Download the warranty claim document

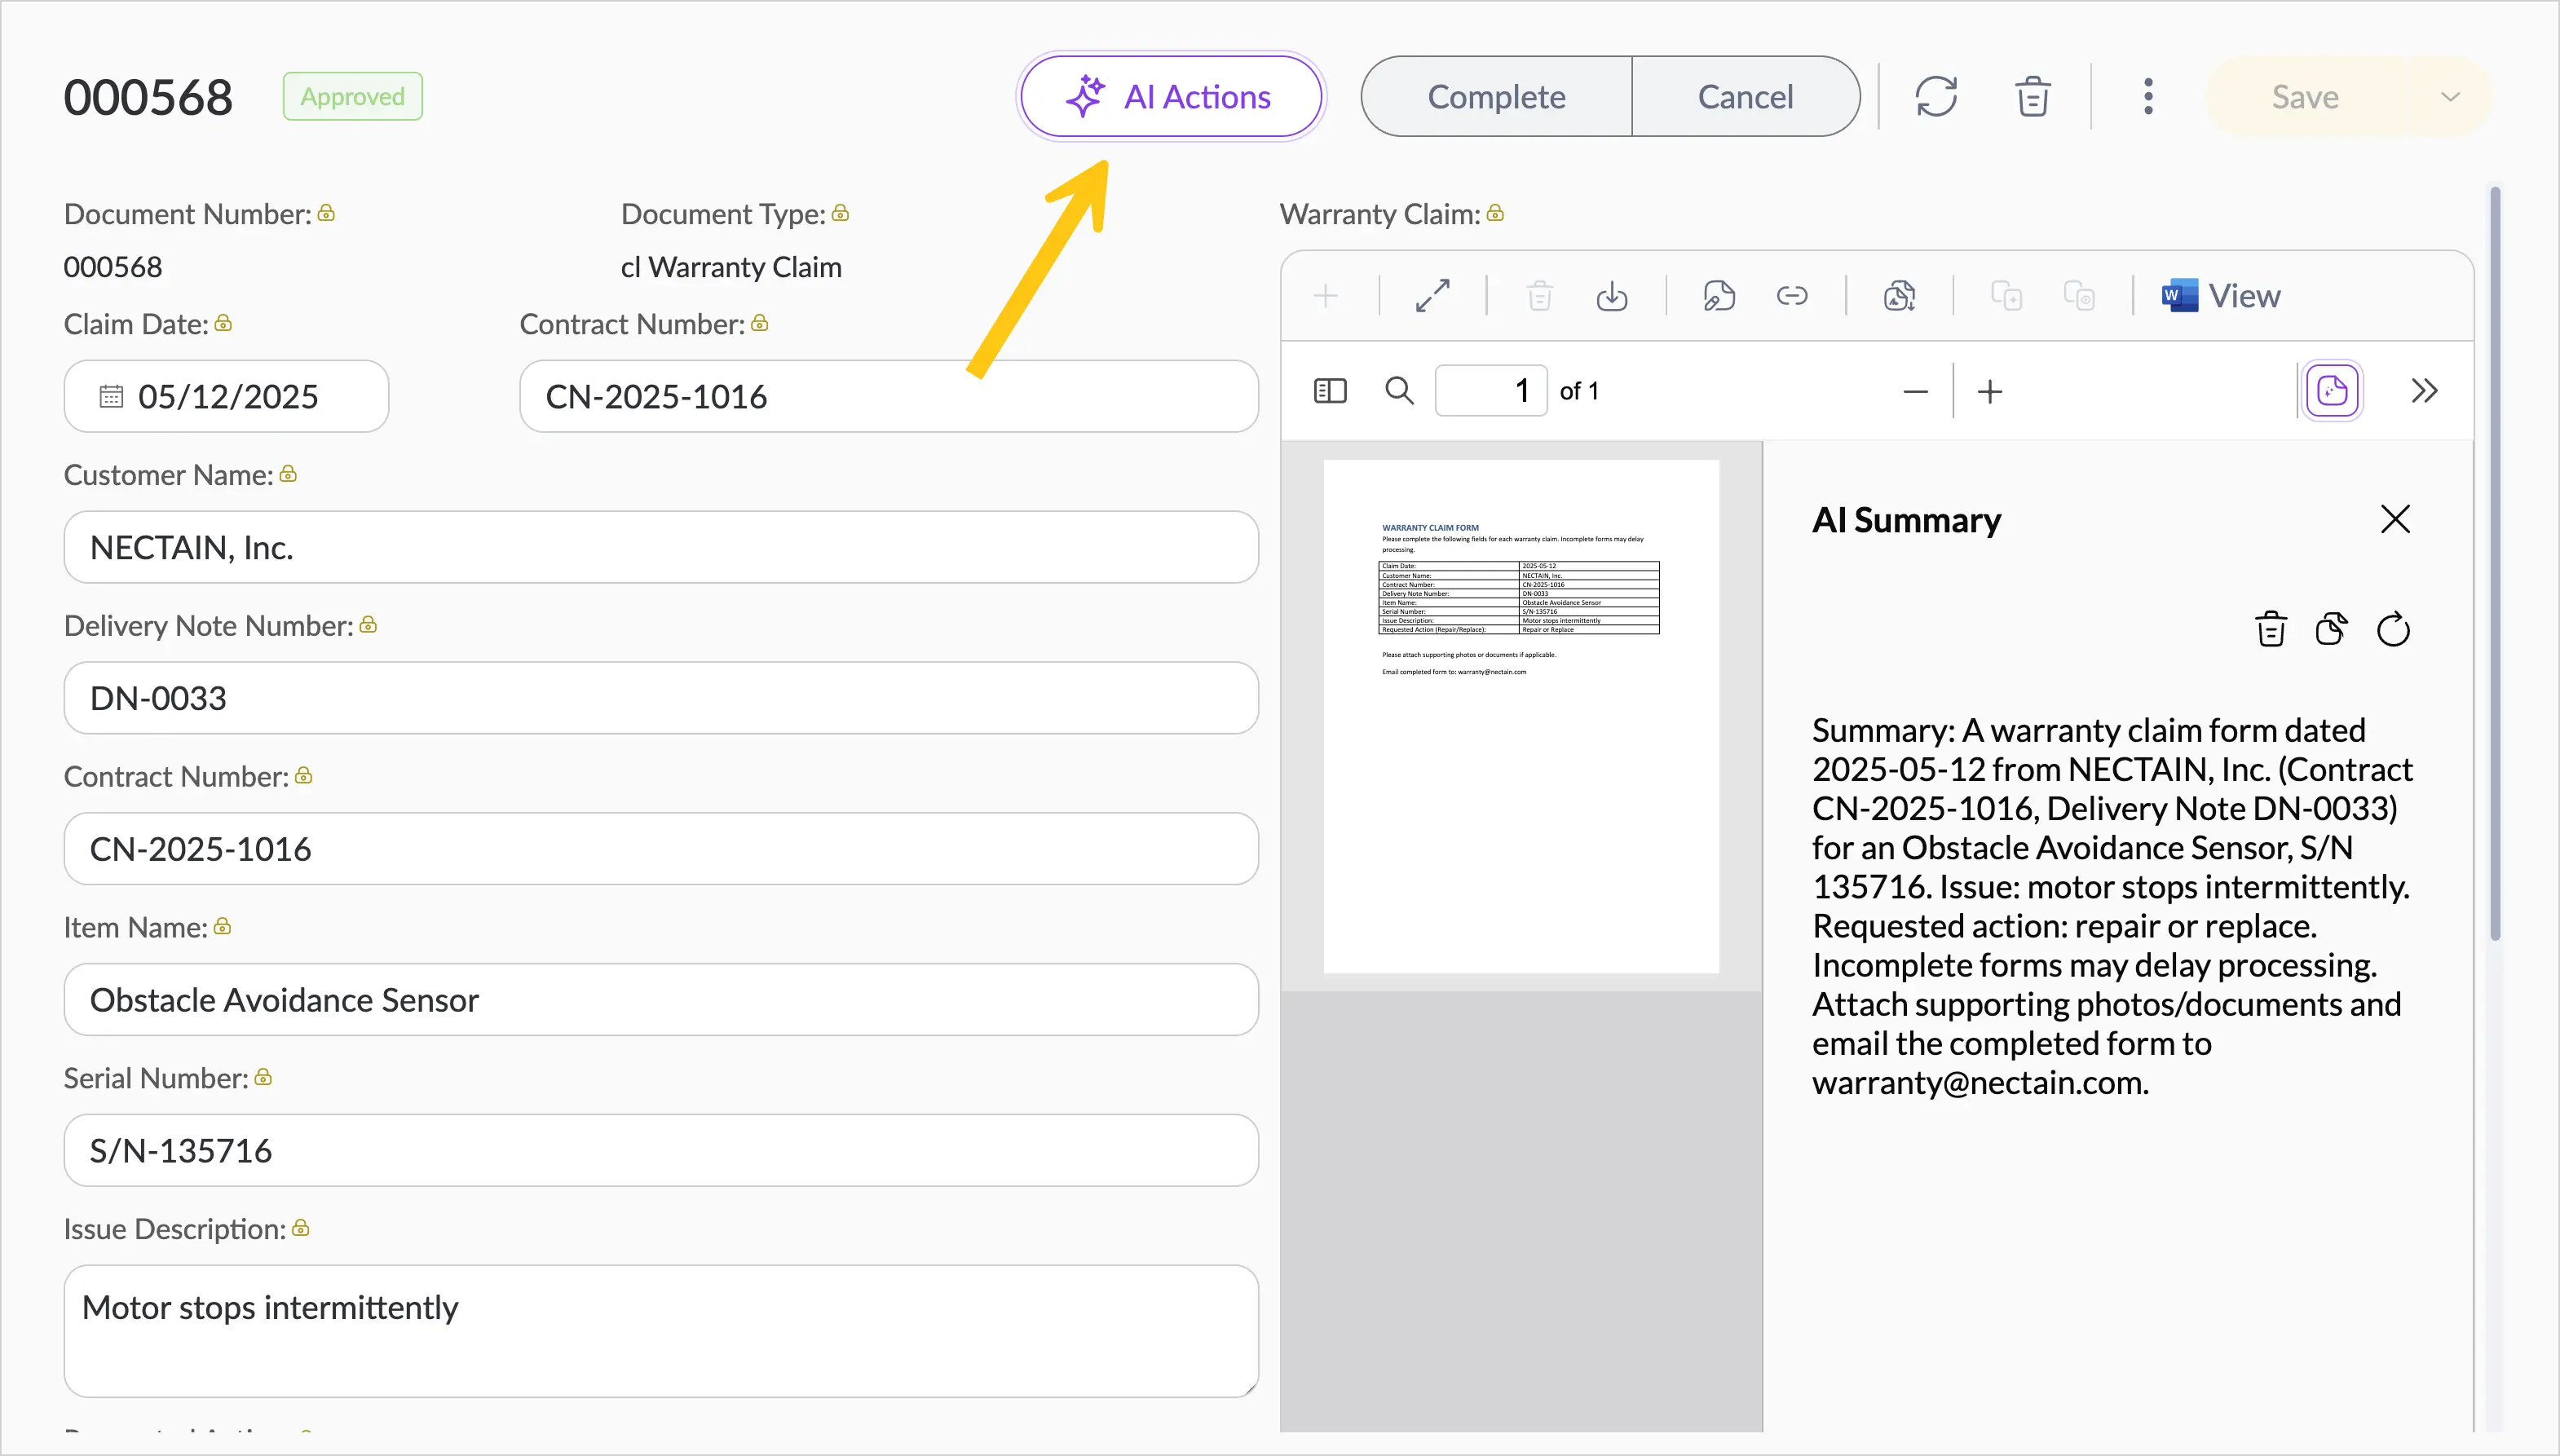[x=1611, y=296]
